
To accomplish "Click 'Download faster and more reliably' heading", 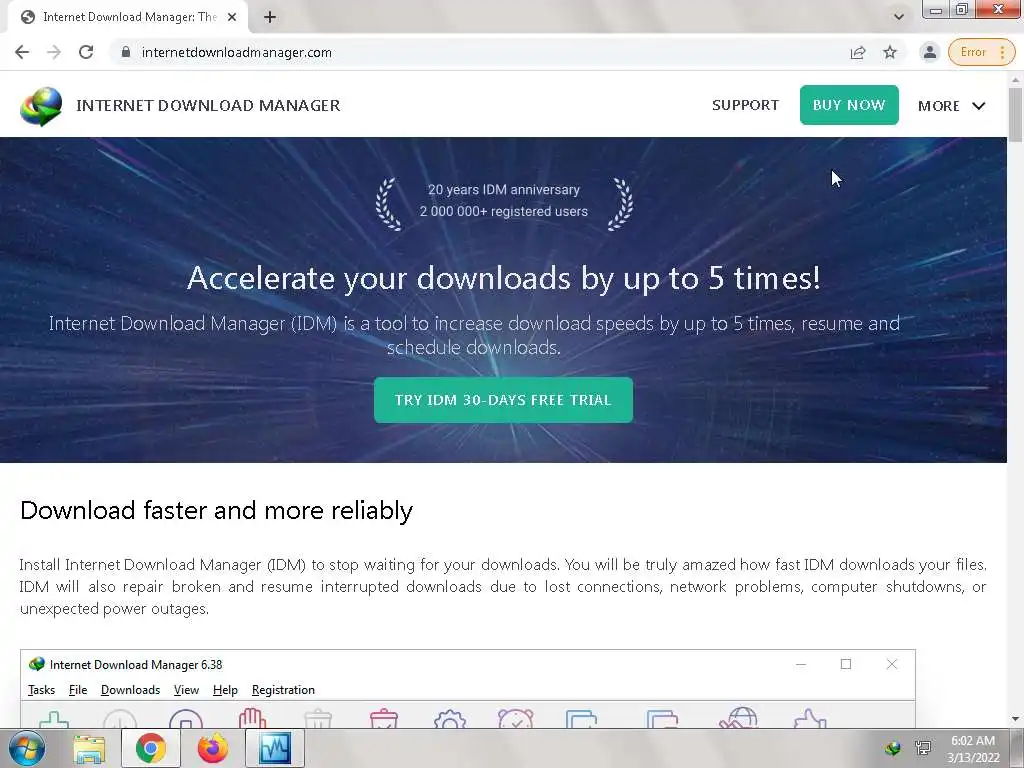I will coord(216,510).
